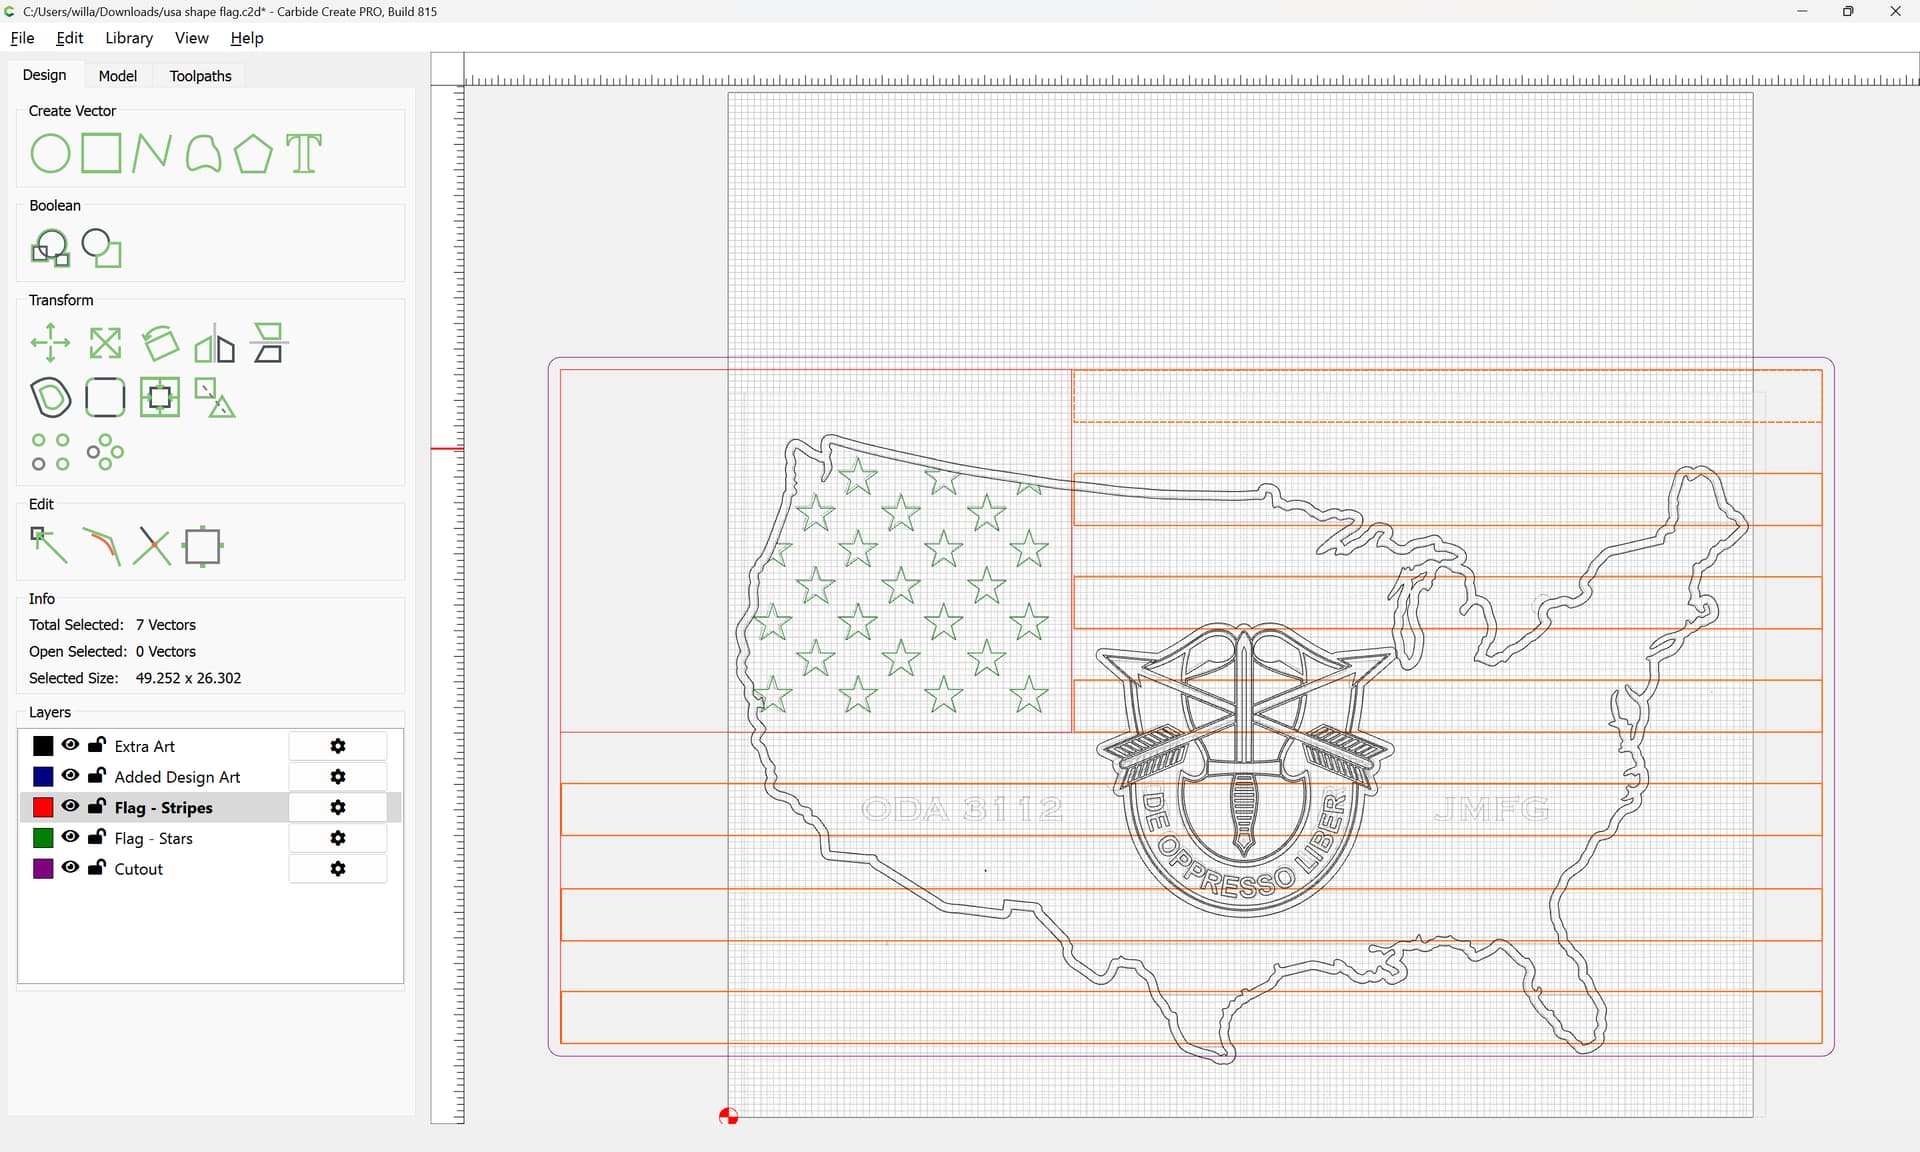Hide the Flag - Stars layer
The image size is (1920, 1152).
click(70, 837)
